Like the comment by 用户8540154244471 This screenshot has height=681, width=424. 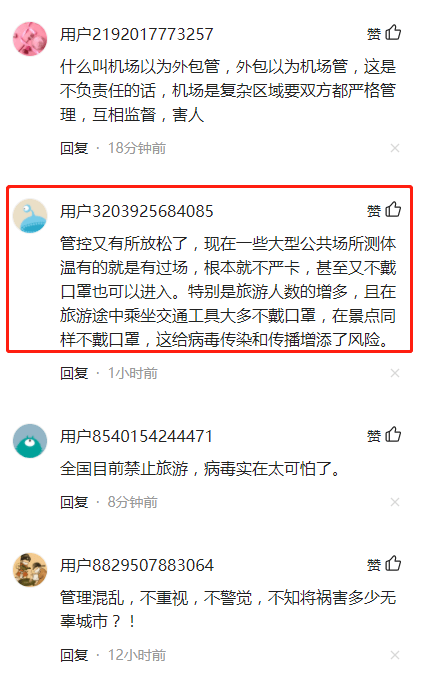(384, 435)
